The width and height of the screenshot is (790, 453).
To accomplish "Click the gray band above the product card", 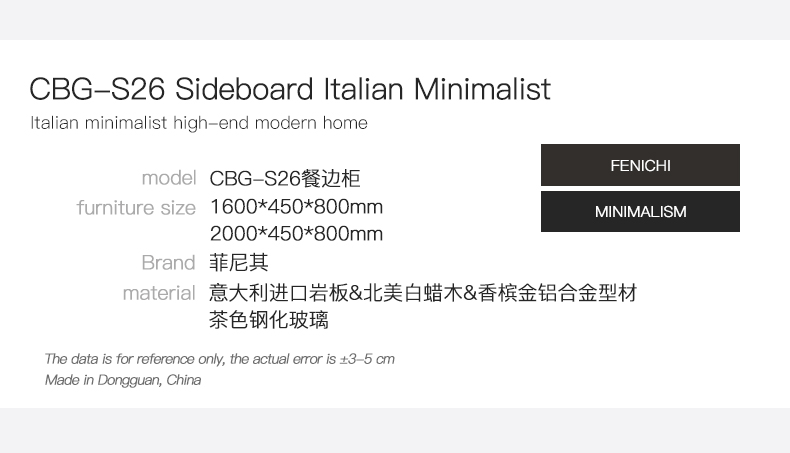I will pyautogui.click(x=395, y=20).
